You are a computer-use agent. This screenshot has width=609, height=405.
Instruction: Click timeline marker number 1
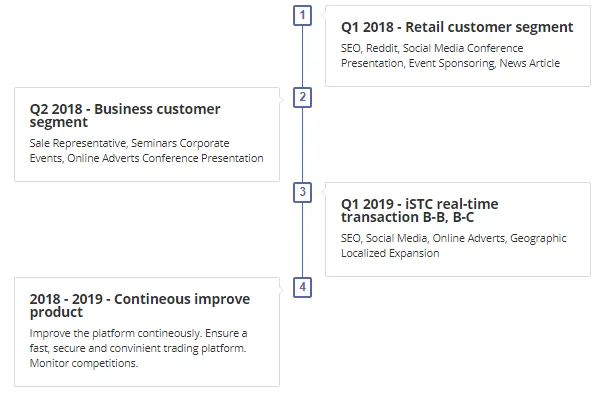point(302,16)
